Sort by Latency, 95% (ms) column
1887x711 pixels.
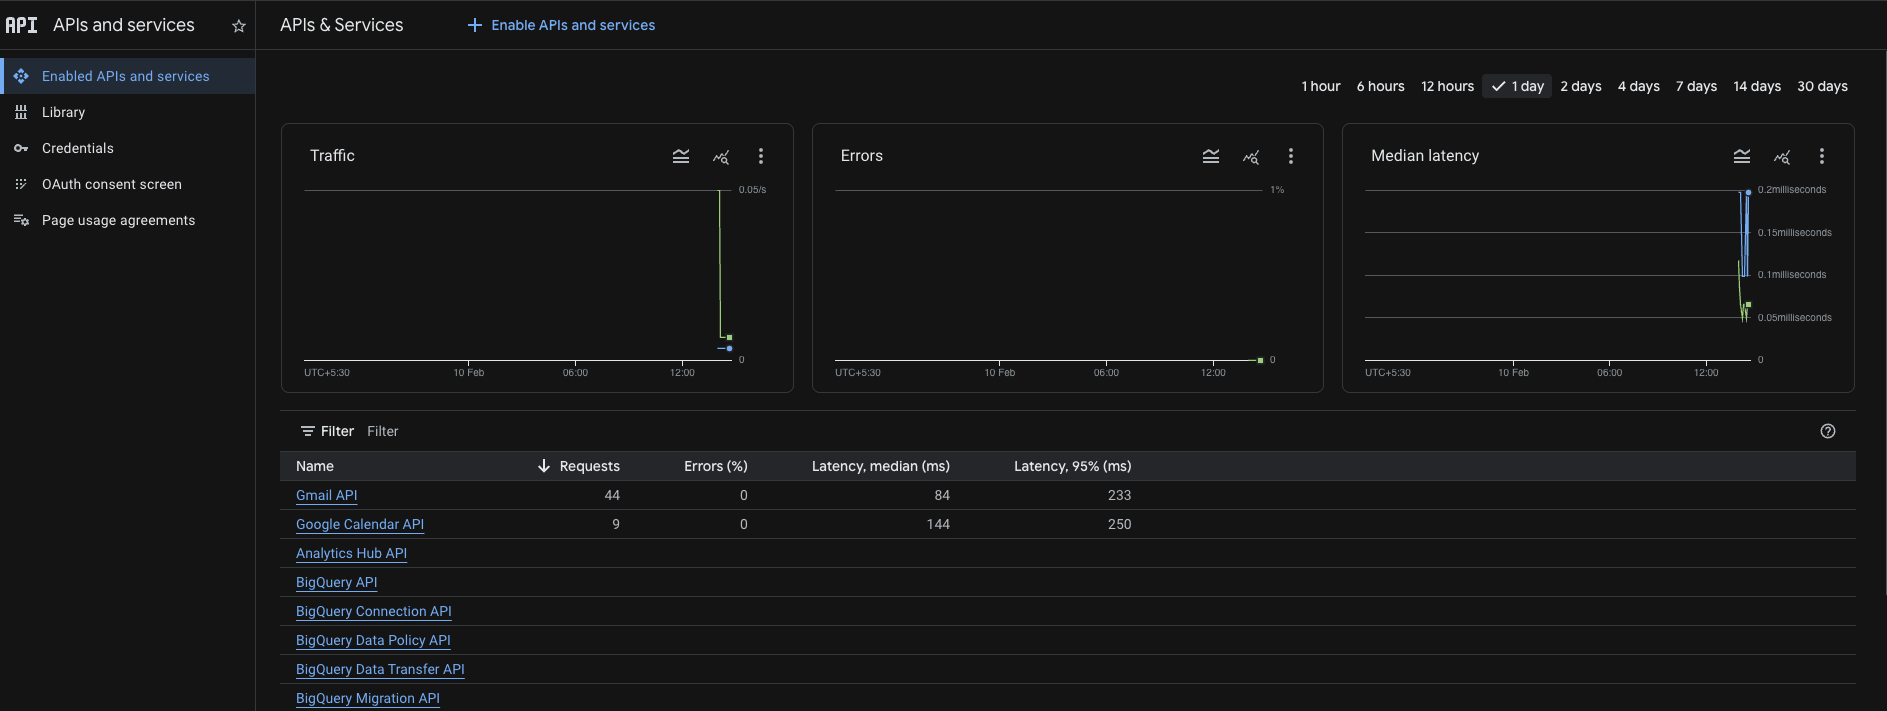(1073, 466)
